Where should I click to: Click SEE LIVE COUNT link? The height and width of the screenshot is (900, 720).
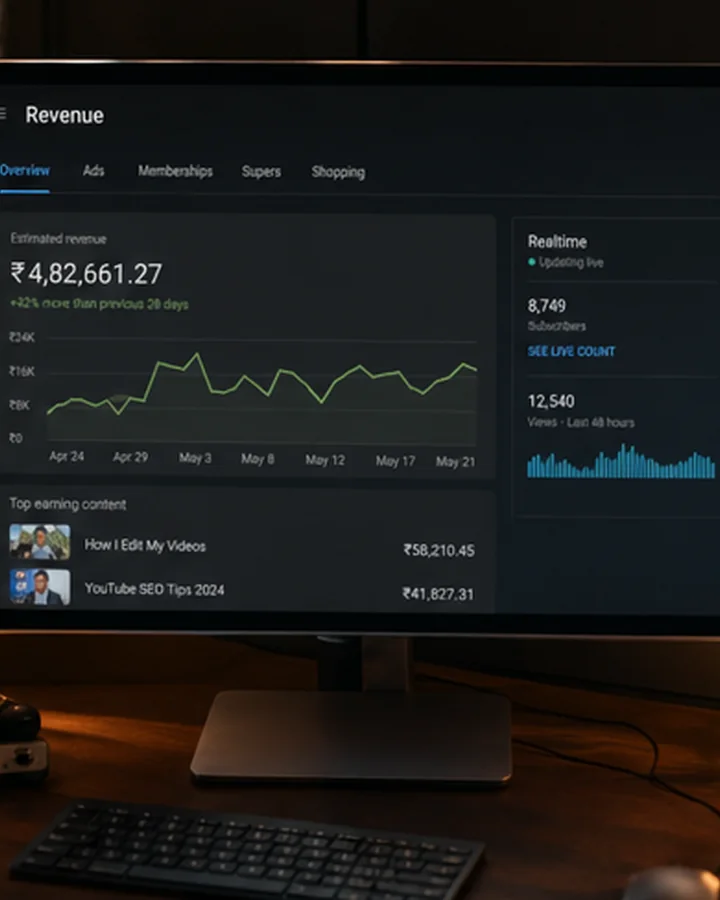click(x=571, y=351)
